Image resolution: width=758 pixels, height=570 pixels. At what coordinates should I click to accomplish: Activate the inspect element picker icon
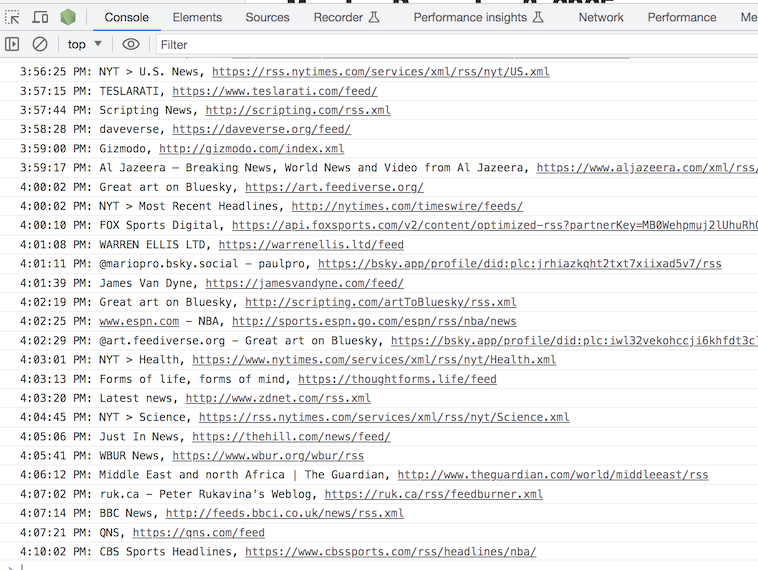[13, 17]
